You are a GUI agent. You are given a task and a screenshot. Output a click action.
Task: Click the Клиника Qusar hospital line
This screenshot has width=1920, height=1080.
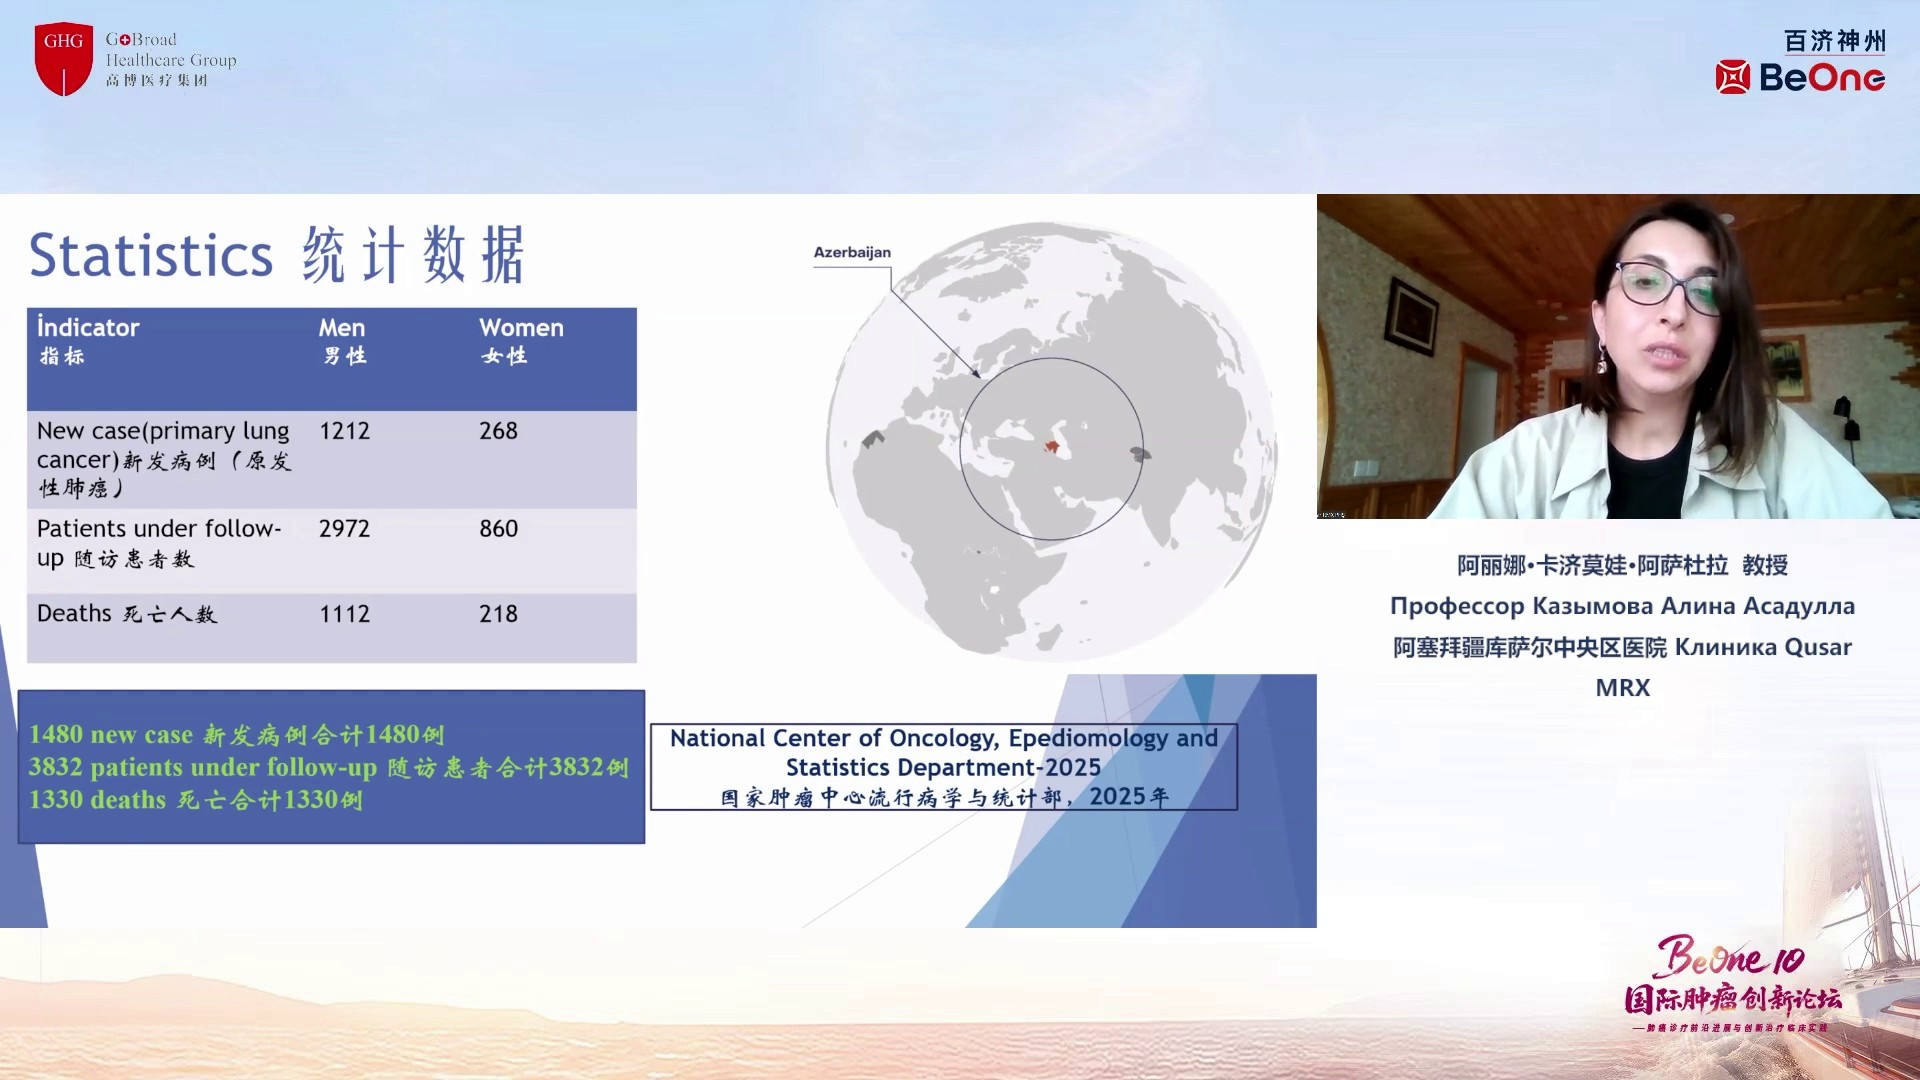pyautogui.click(x=1622, y=647)
